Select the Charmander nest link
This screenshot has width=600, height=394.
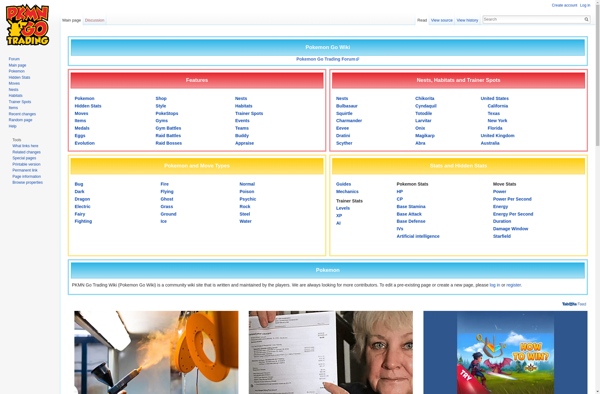tap(349, 120)
